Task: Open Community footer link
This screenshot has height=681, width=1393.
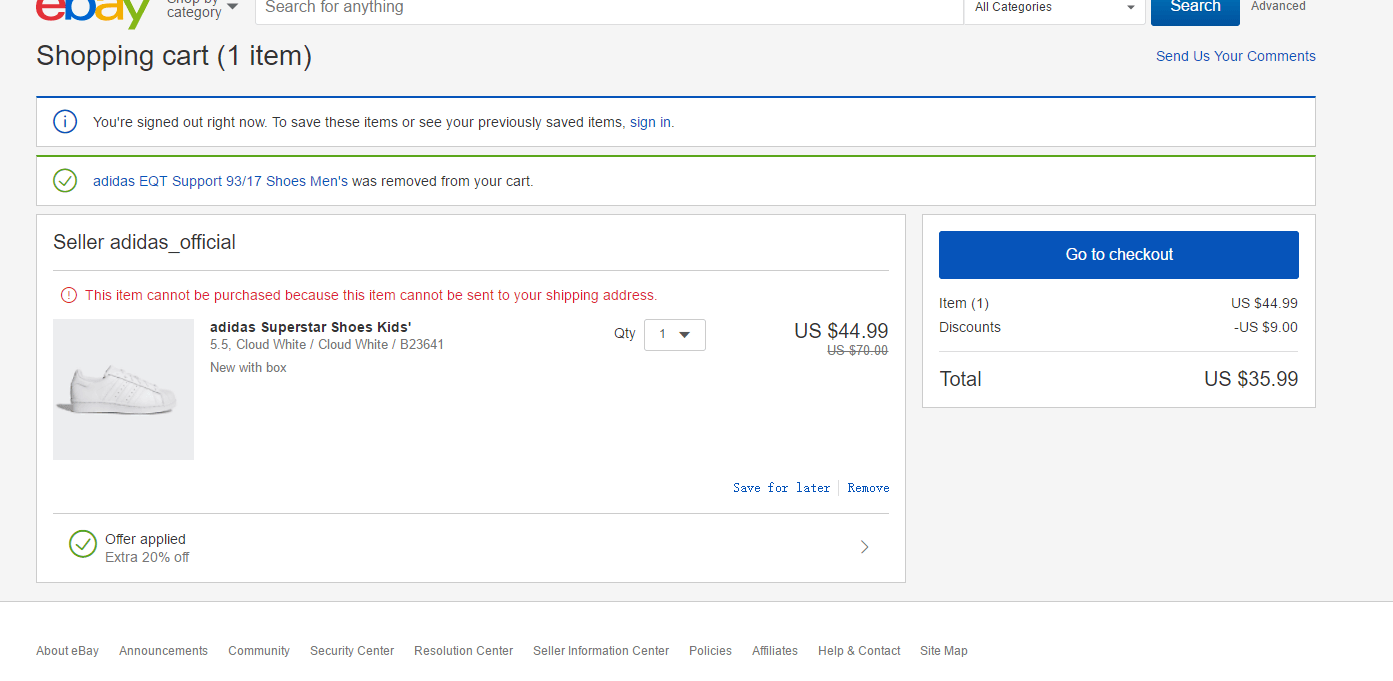Action: click(259, 651)
